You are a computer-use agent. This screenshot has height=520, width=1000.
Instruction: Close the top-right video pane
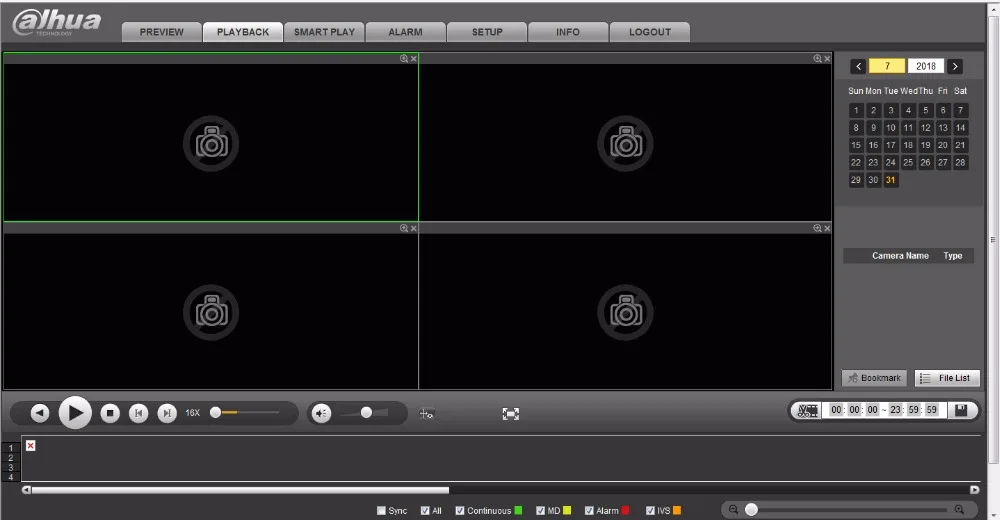827,59
